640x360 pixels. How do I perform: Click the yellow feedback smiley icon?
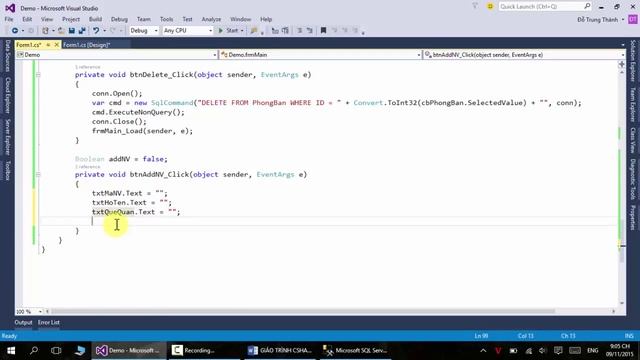click(x=490, y=7)
